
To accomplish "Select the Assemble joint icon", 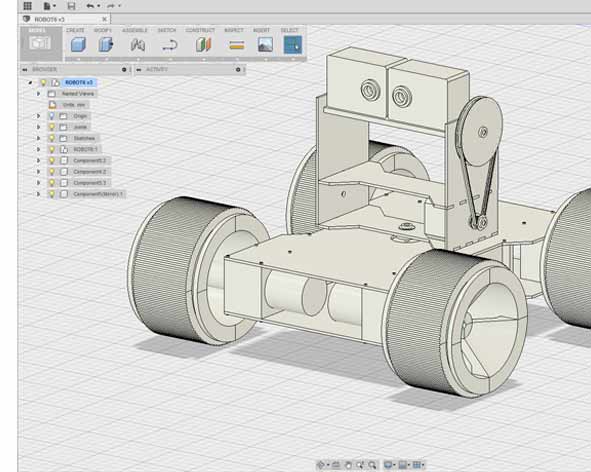I will point(138,45).
